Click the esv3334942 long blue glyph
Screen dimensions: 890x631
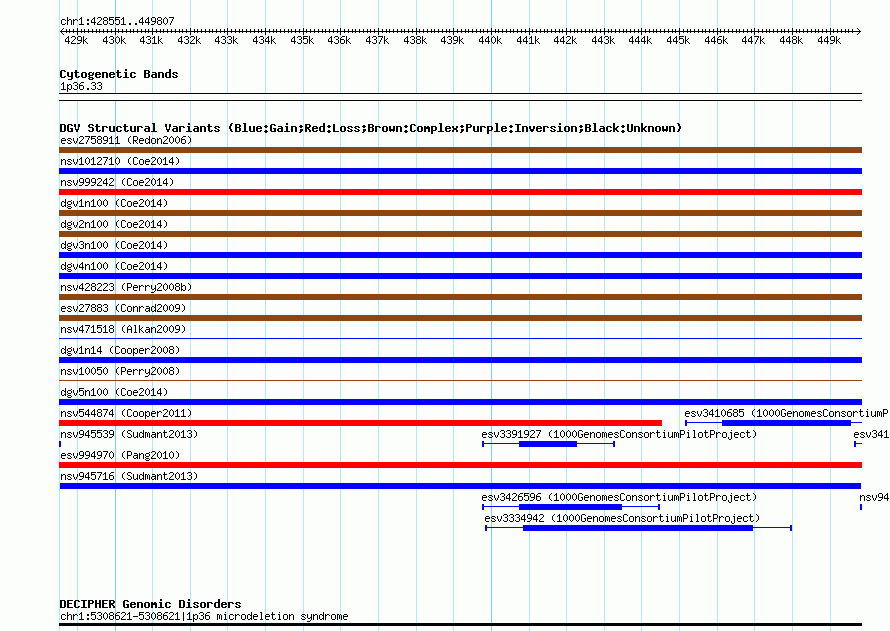[x=639, y=528]
